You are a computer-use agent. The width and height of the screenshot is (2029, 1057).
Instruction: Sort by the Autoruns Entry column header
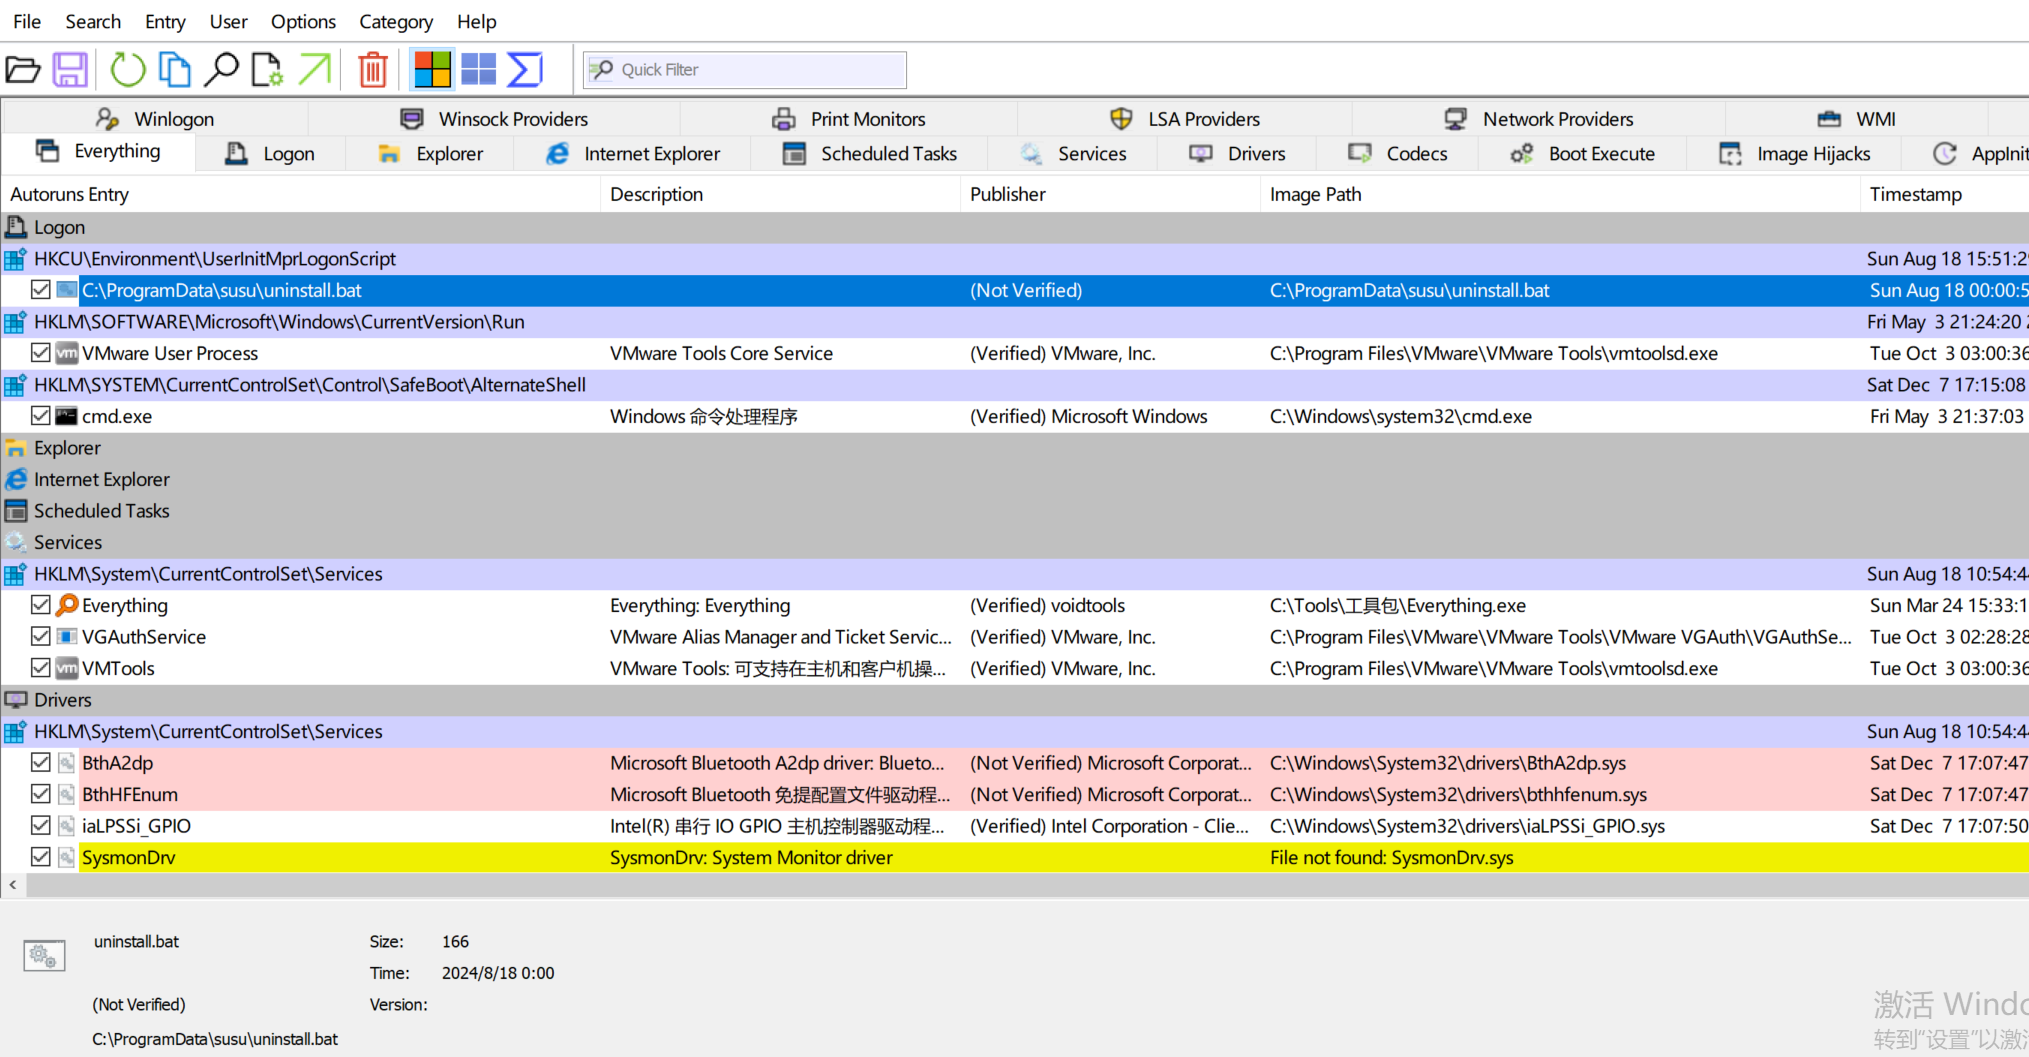tap(300, 194)
